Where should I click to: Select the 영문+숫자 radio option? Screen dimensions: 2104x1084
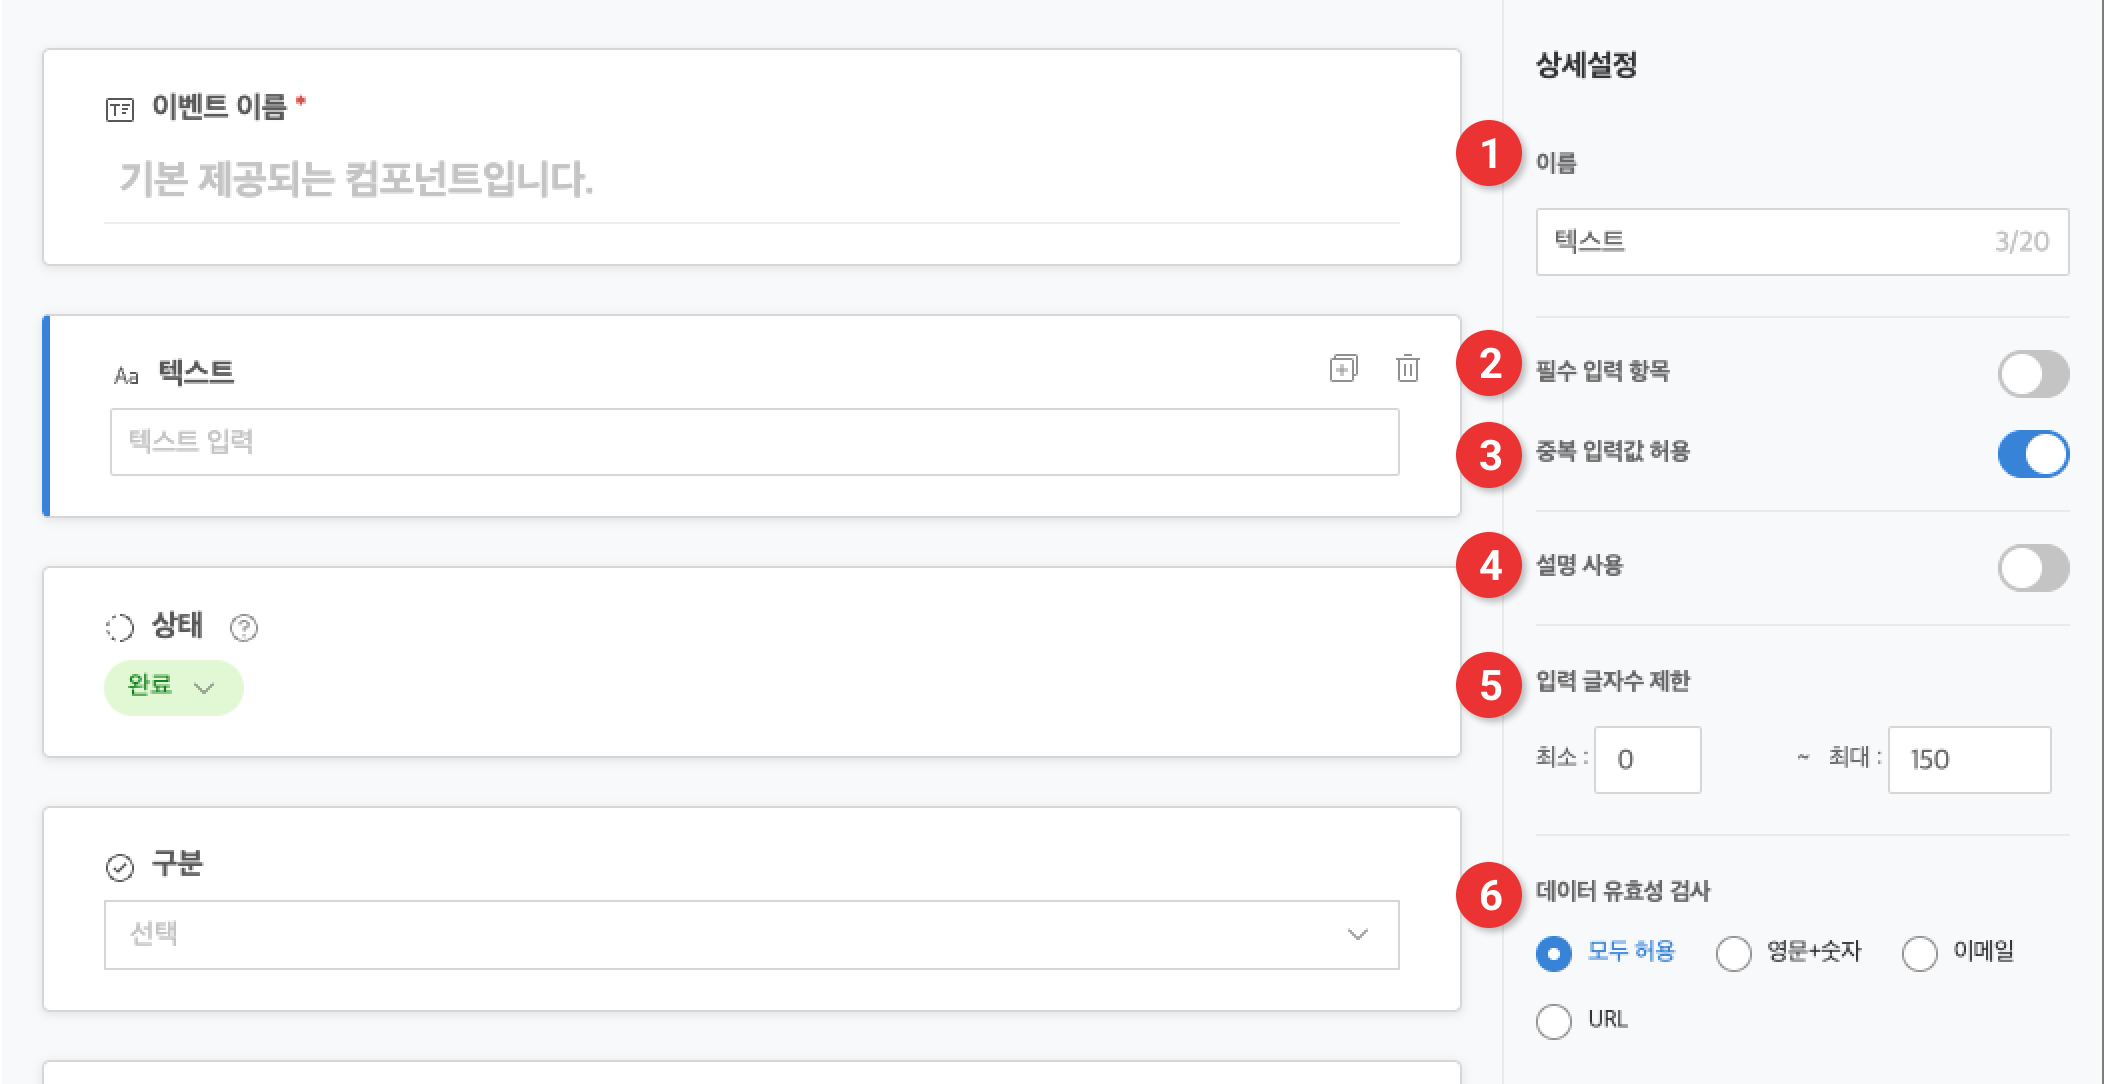pos(1734,953)
